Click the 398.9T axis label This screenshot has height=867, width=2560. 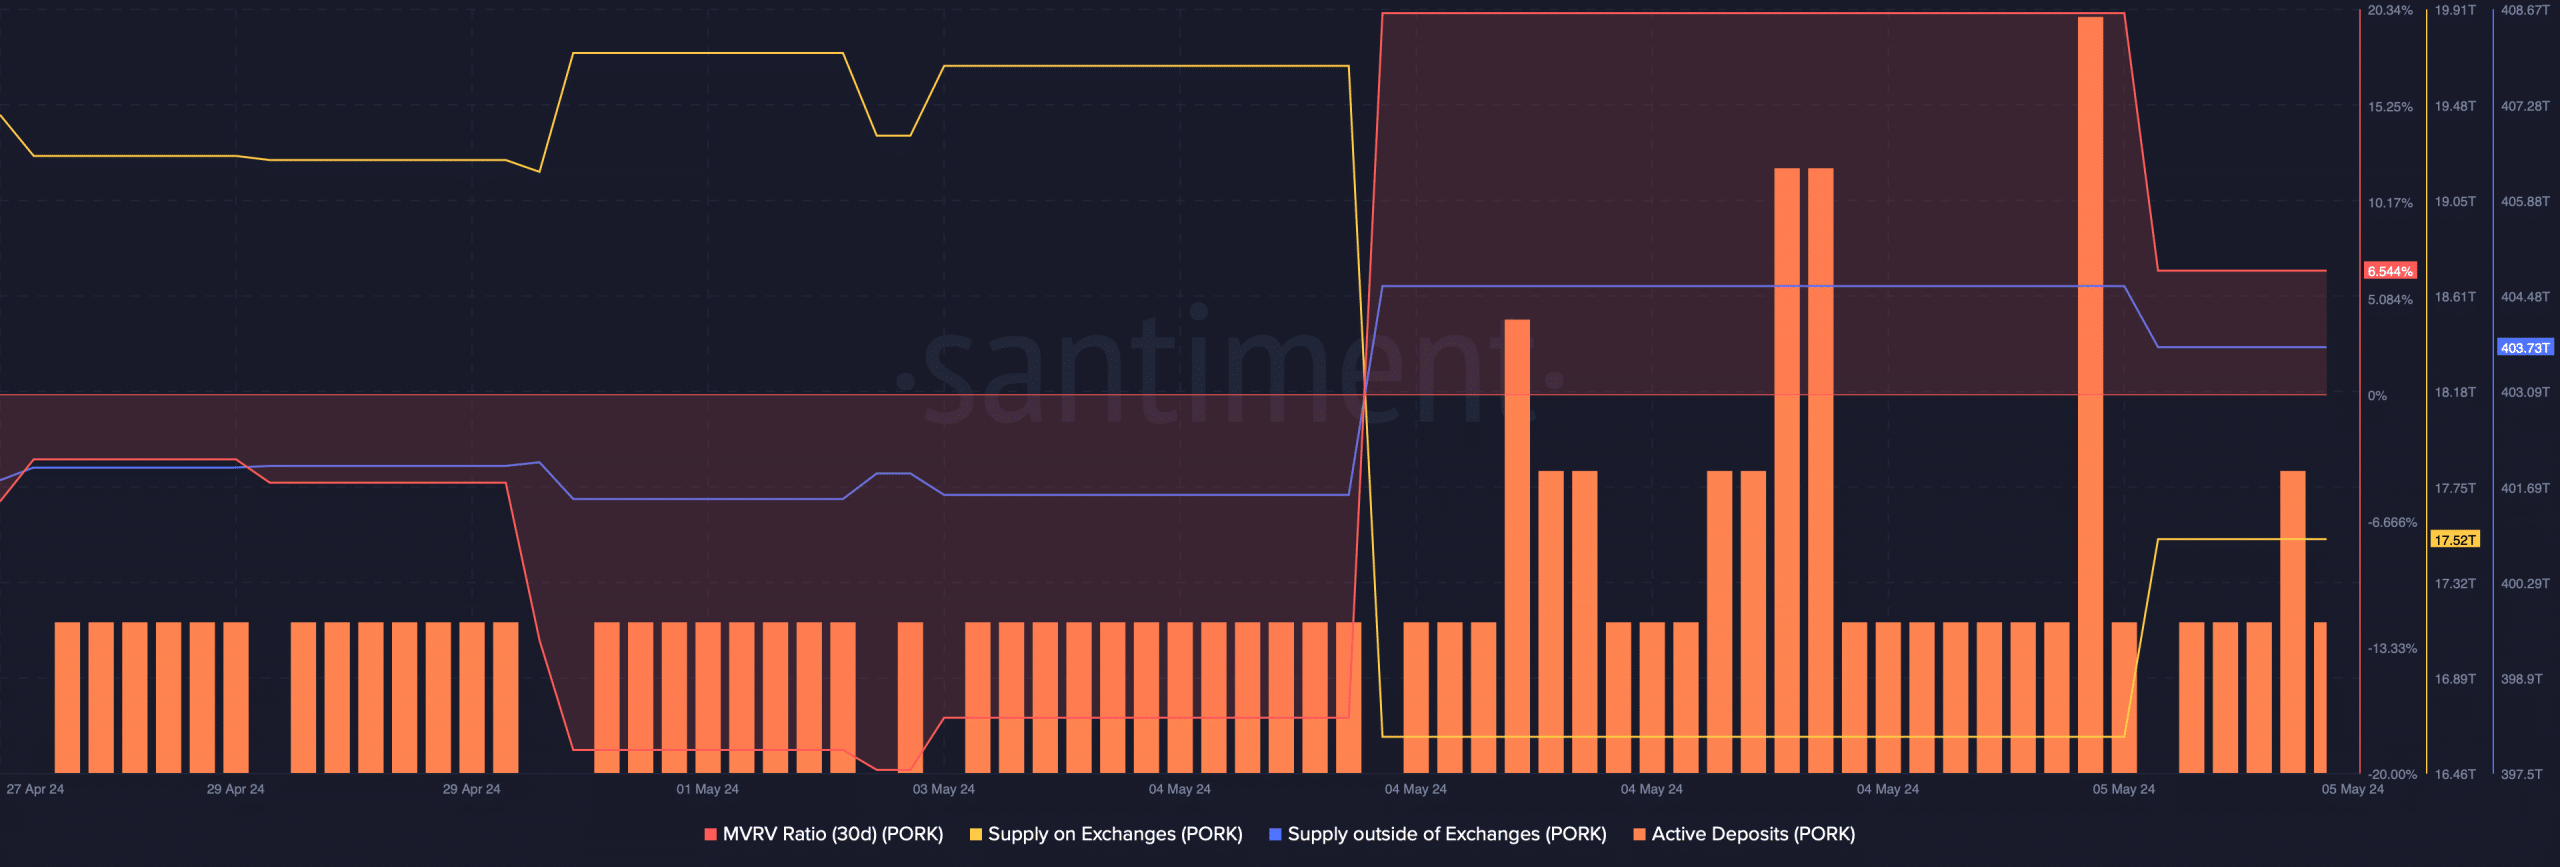[x=2521, y=678]
